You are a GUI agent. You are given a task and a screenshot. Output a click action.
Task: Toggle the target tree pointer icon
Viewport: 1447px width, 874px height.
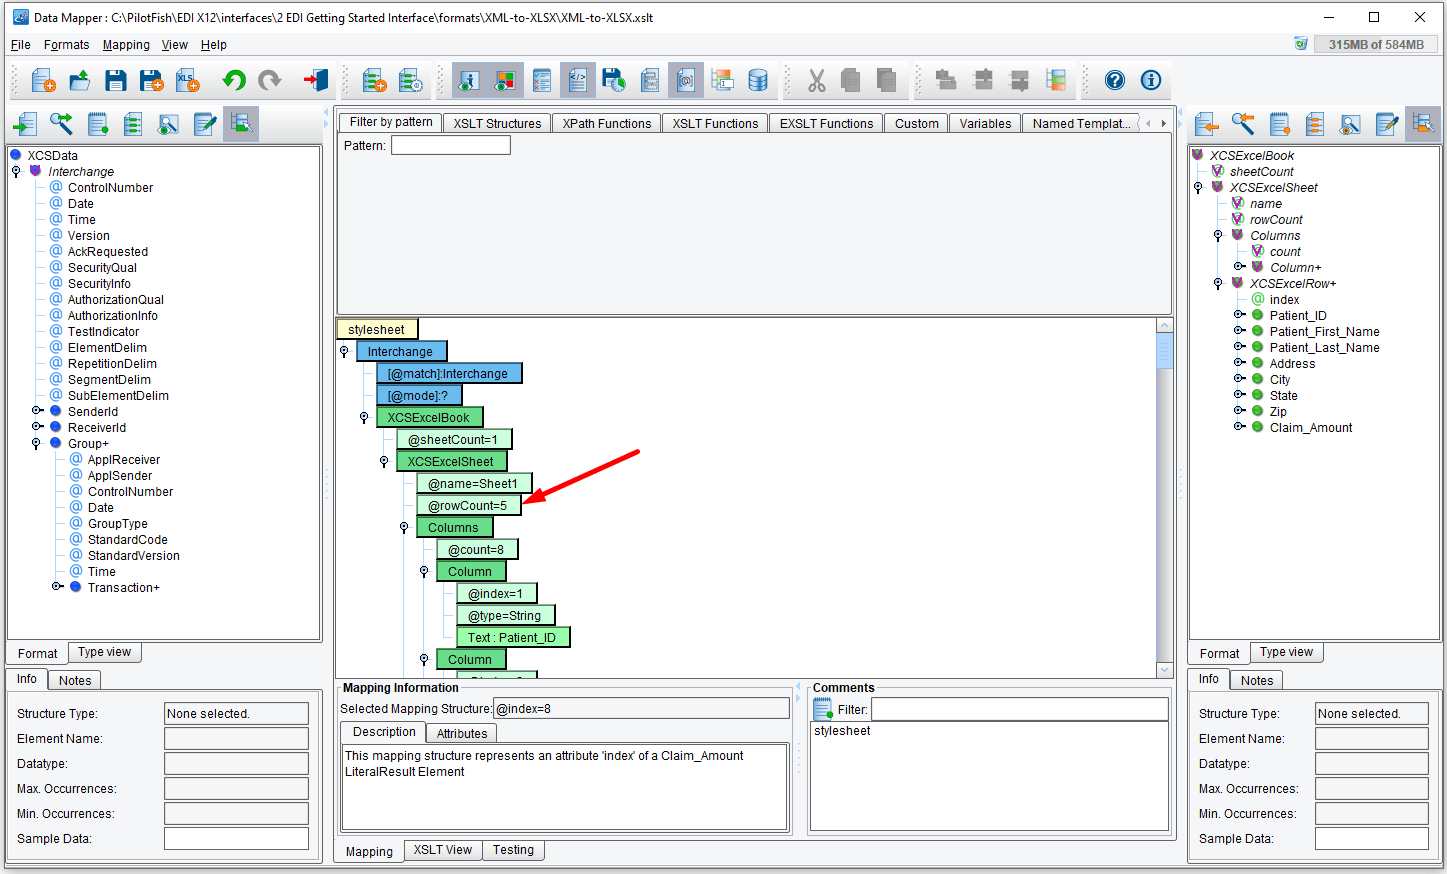[x=1423, y=124]
